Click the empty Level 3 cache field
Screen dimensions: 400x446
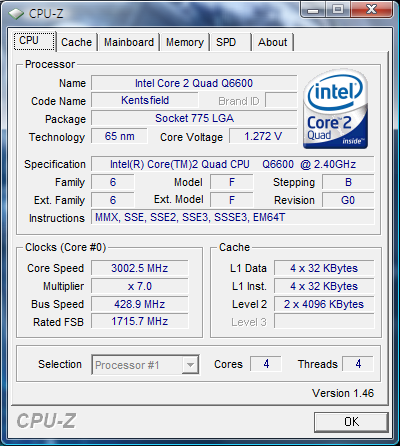(x=324, y=322)
